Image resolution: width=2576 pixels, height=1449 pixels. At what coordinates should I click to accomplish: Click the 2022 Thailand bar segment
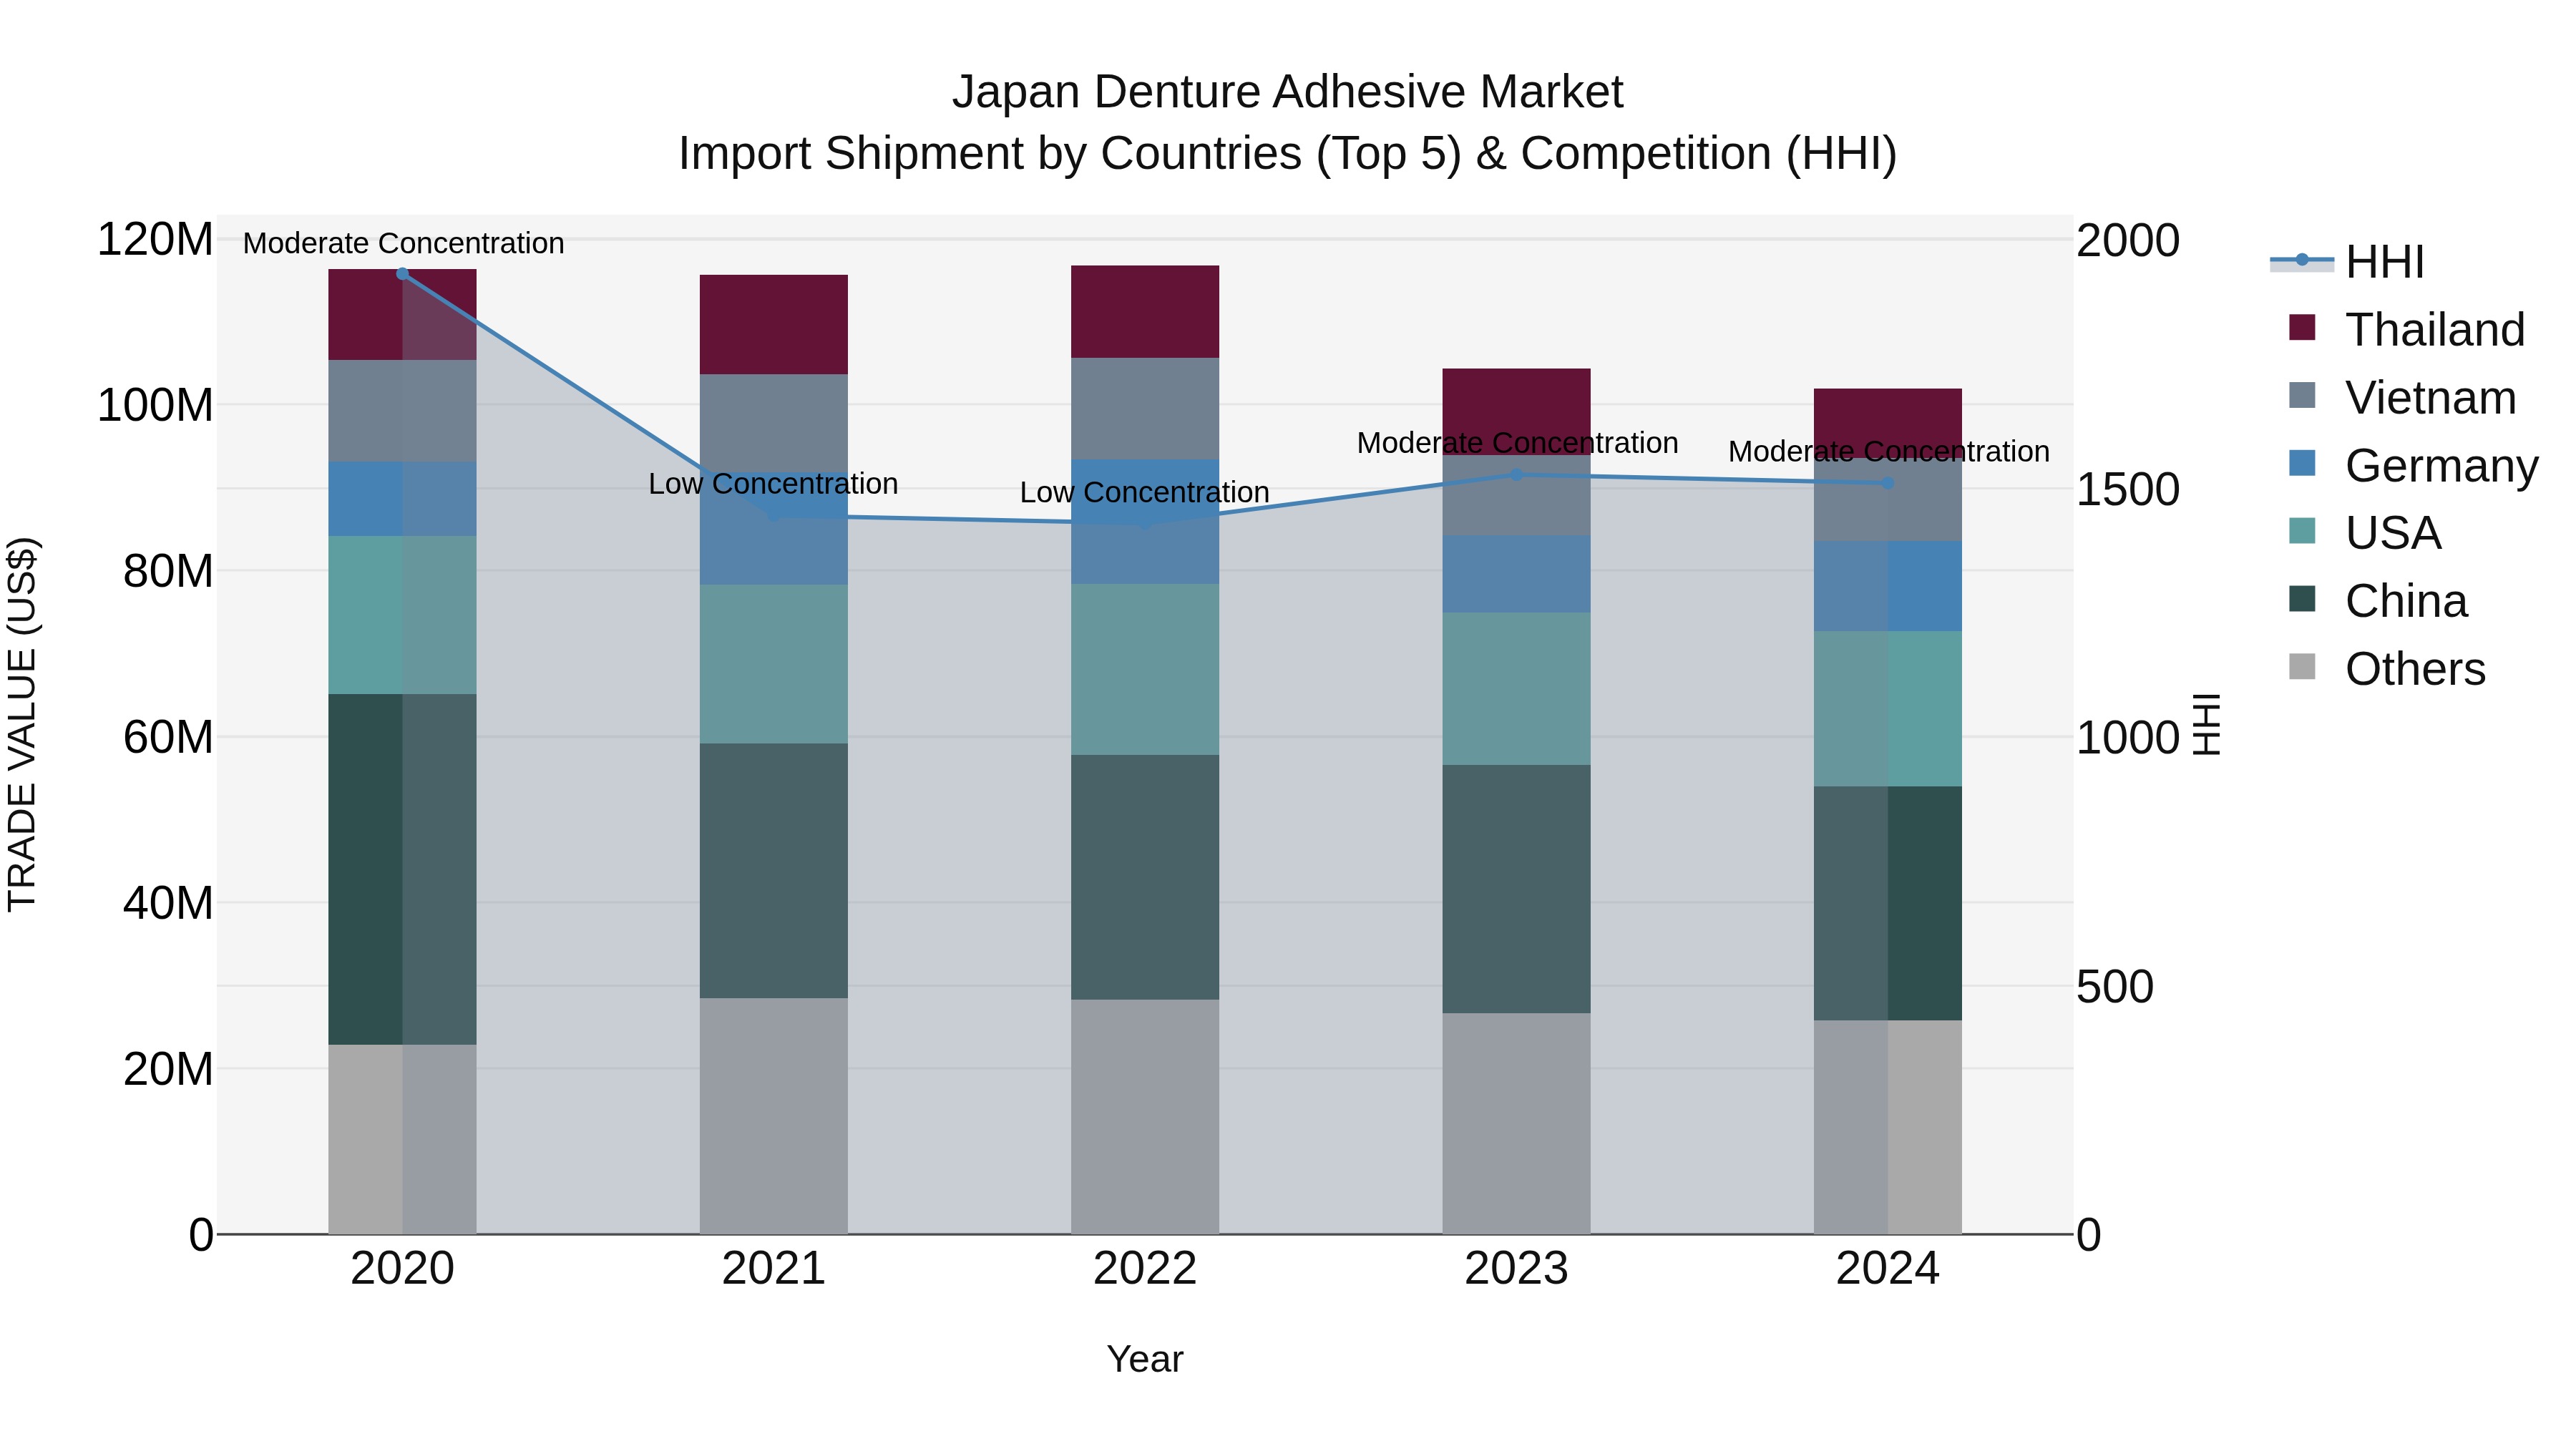[x=1145, y=312]
